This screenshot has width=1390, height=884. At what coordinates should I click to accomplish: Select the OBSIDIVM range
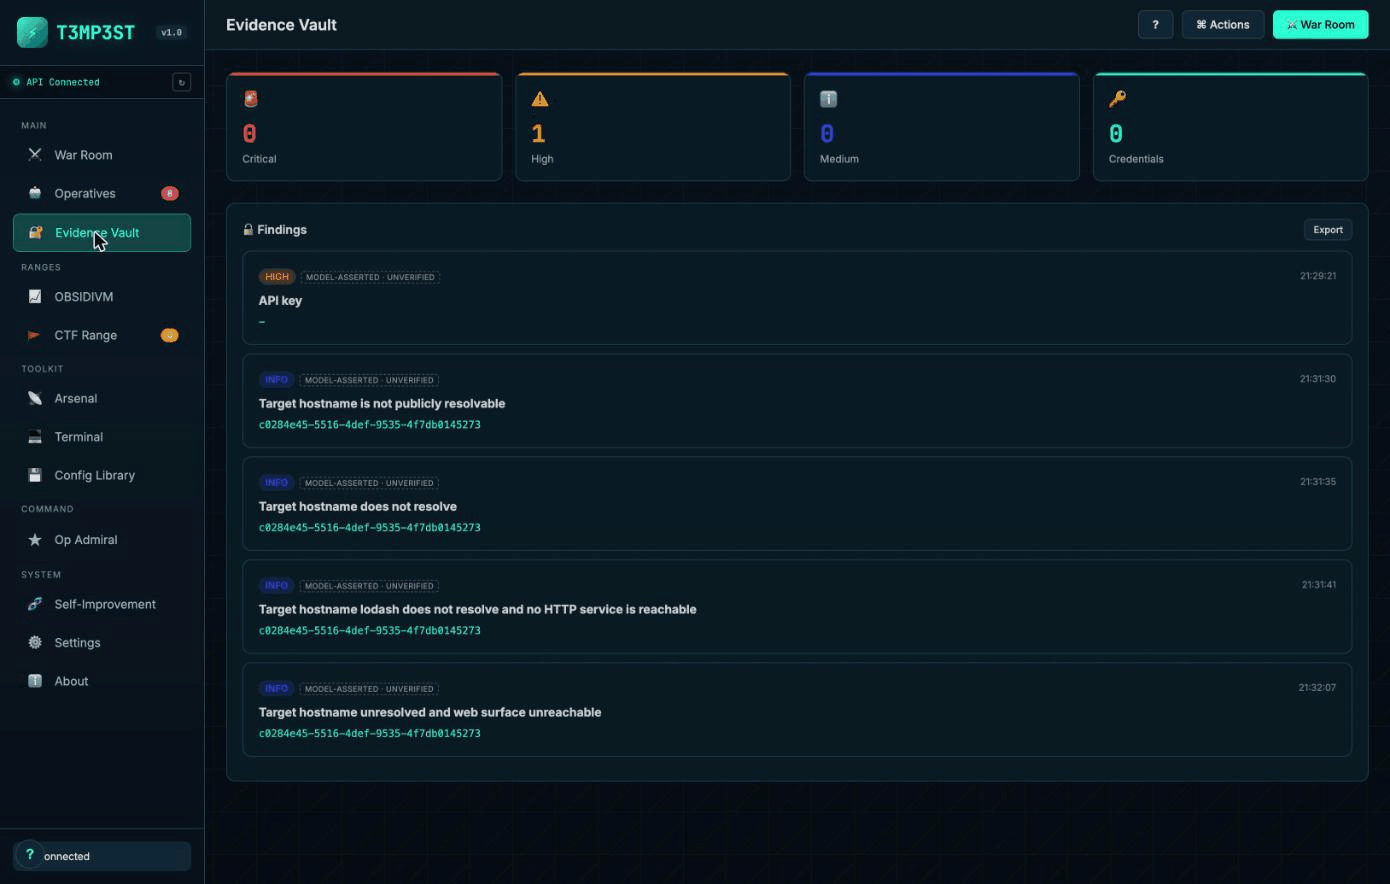pos(102,296)
